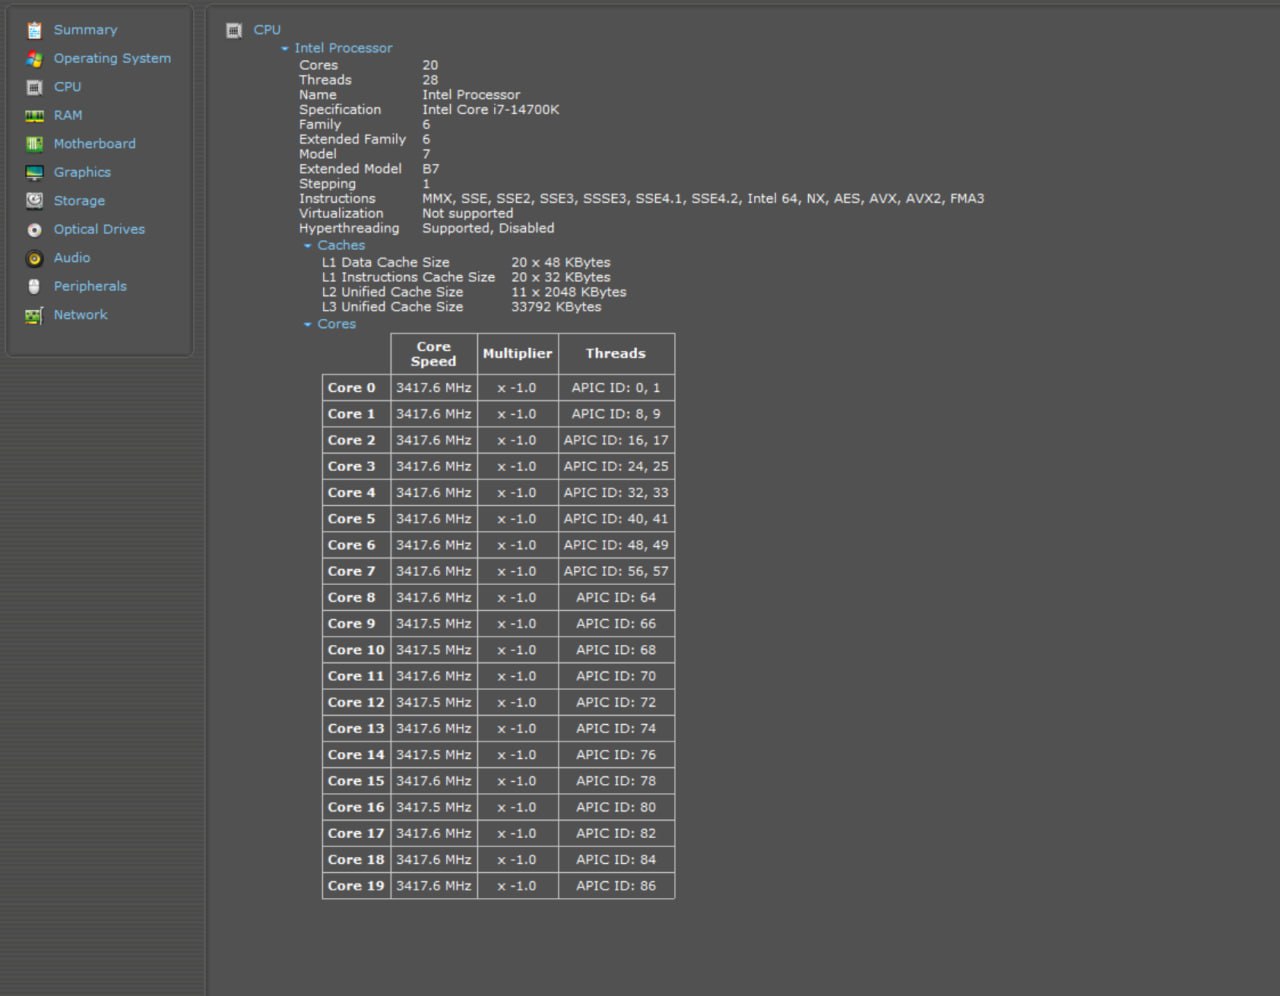
Task: Click the Multiplier column header
Action: coord(517,353)
